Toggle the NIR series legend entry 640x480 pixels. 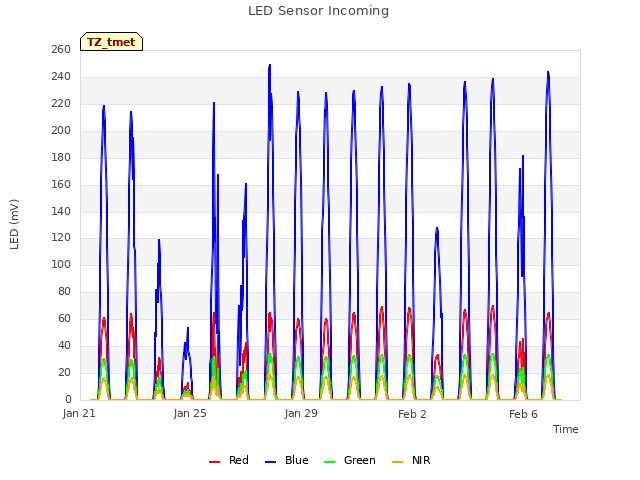(x=411, y=460)
